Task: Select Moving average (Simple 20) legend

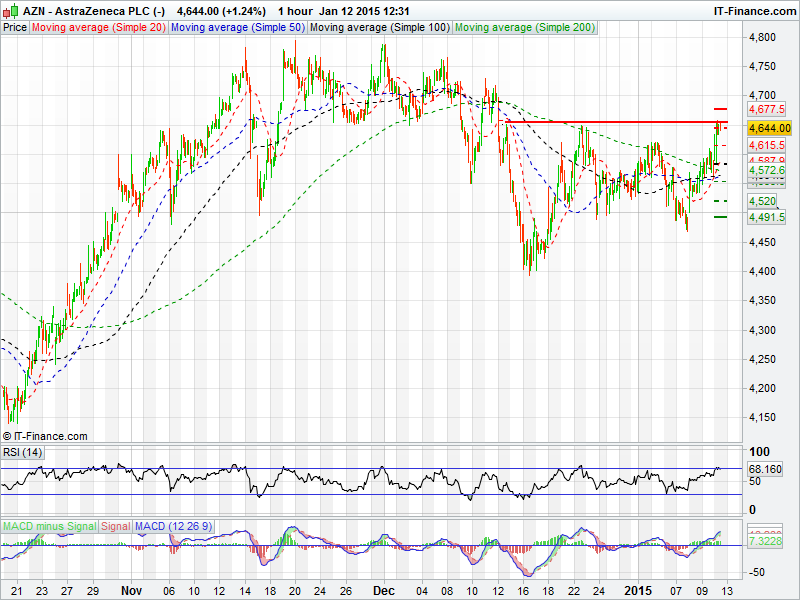Action: click(98, 27)
